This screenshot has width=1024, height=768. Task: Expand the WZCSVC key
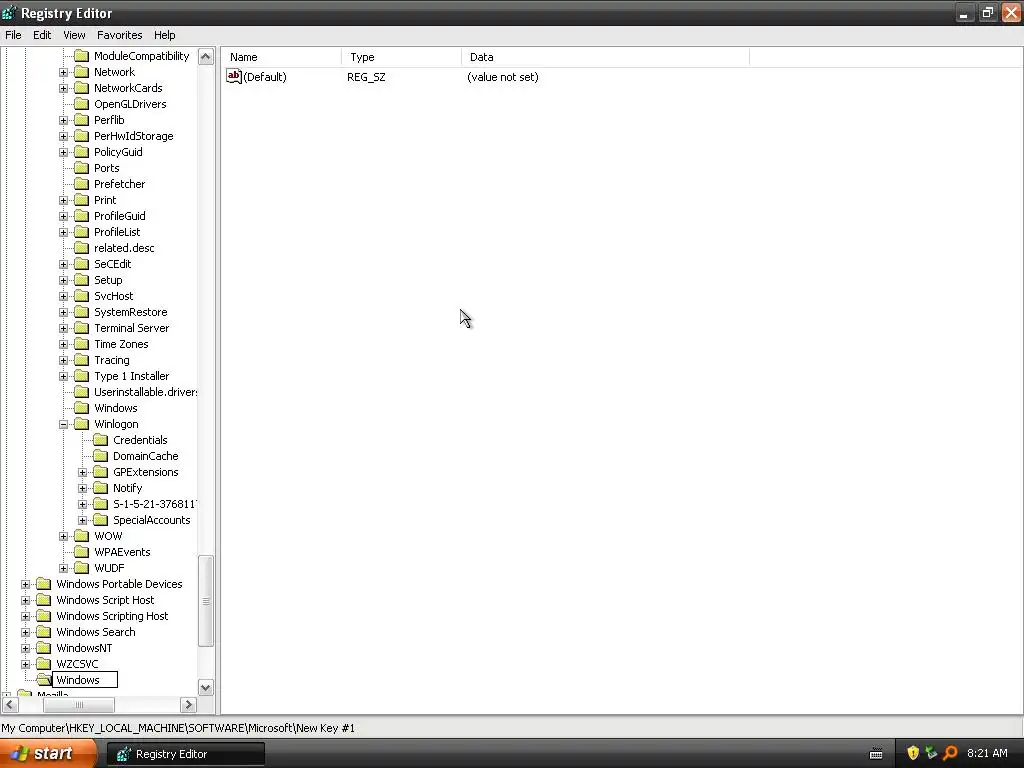25,664
